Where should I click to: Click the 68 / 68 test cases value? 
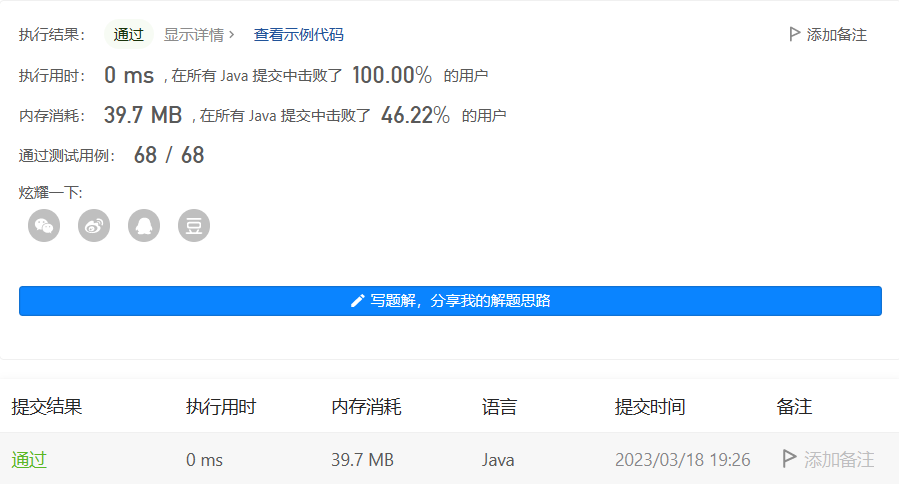tap(169, 155)
